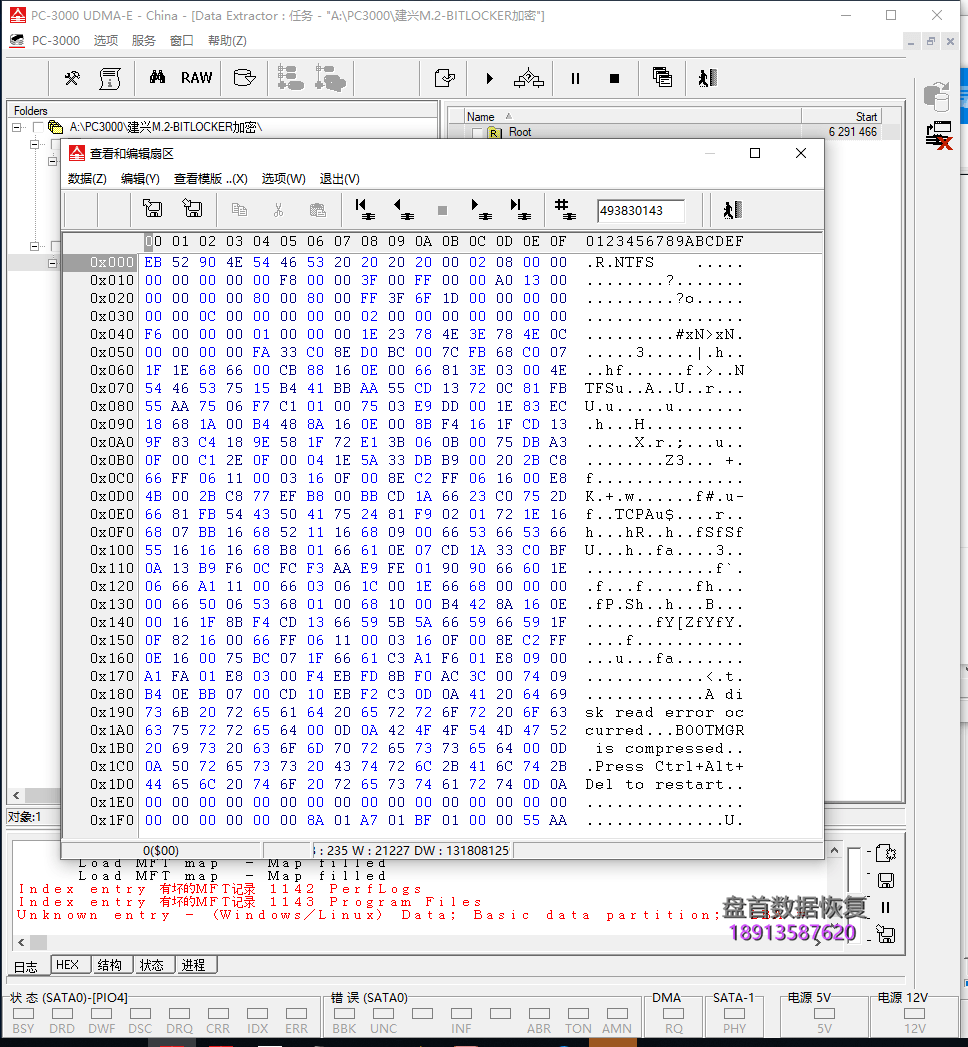Click the 退出(V) menu item
The image size is (968, 1047).
(x=340, y=179)
